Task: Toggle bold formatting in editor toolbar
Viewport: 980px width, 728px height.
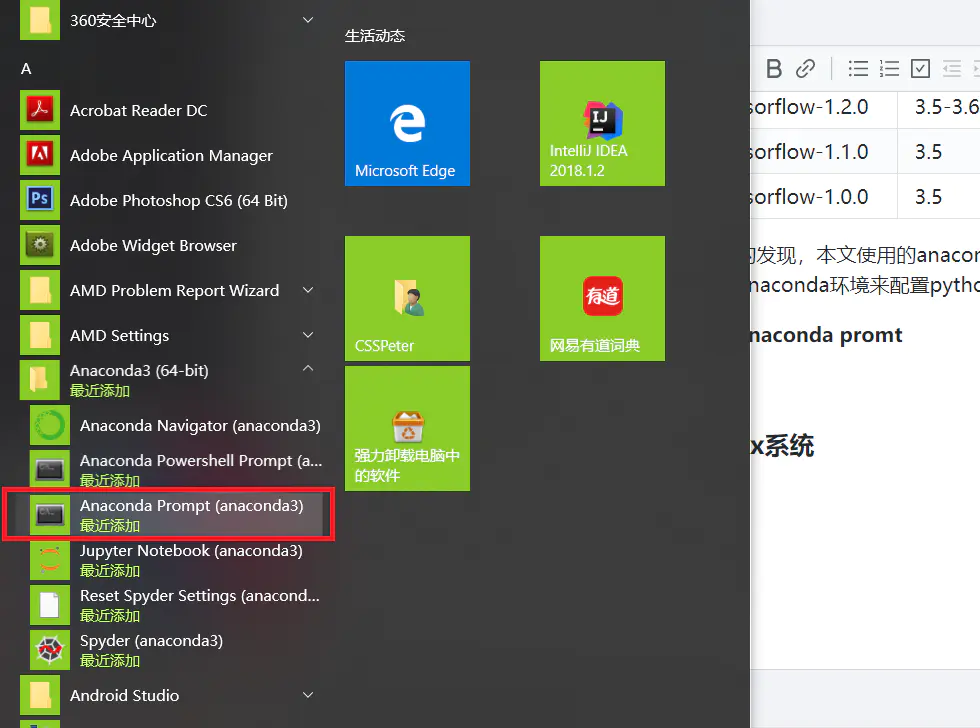Action: coord(774,68)
